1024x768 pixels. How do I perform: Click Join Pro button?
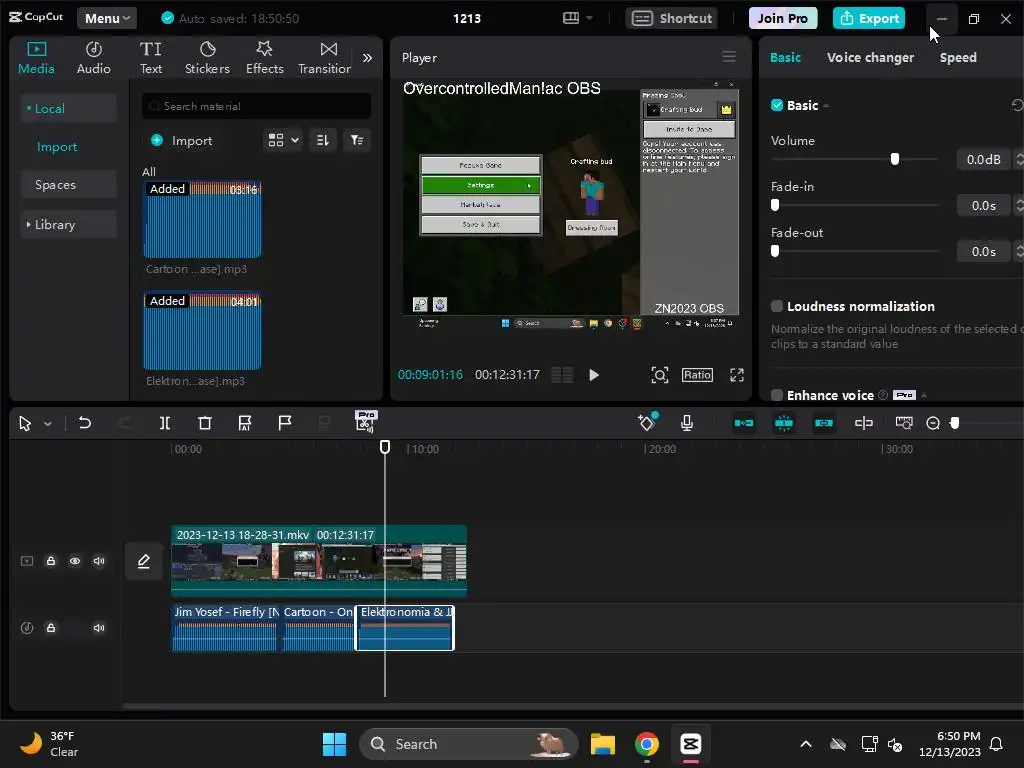(782, 18)
